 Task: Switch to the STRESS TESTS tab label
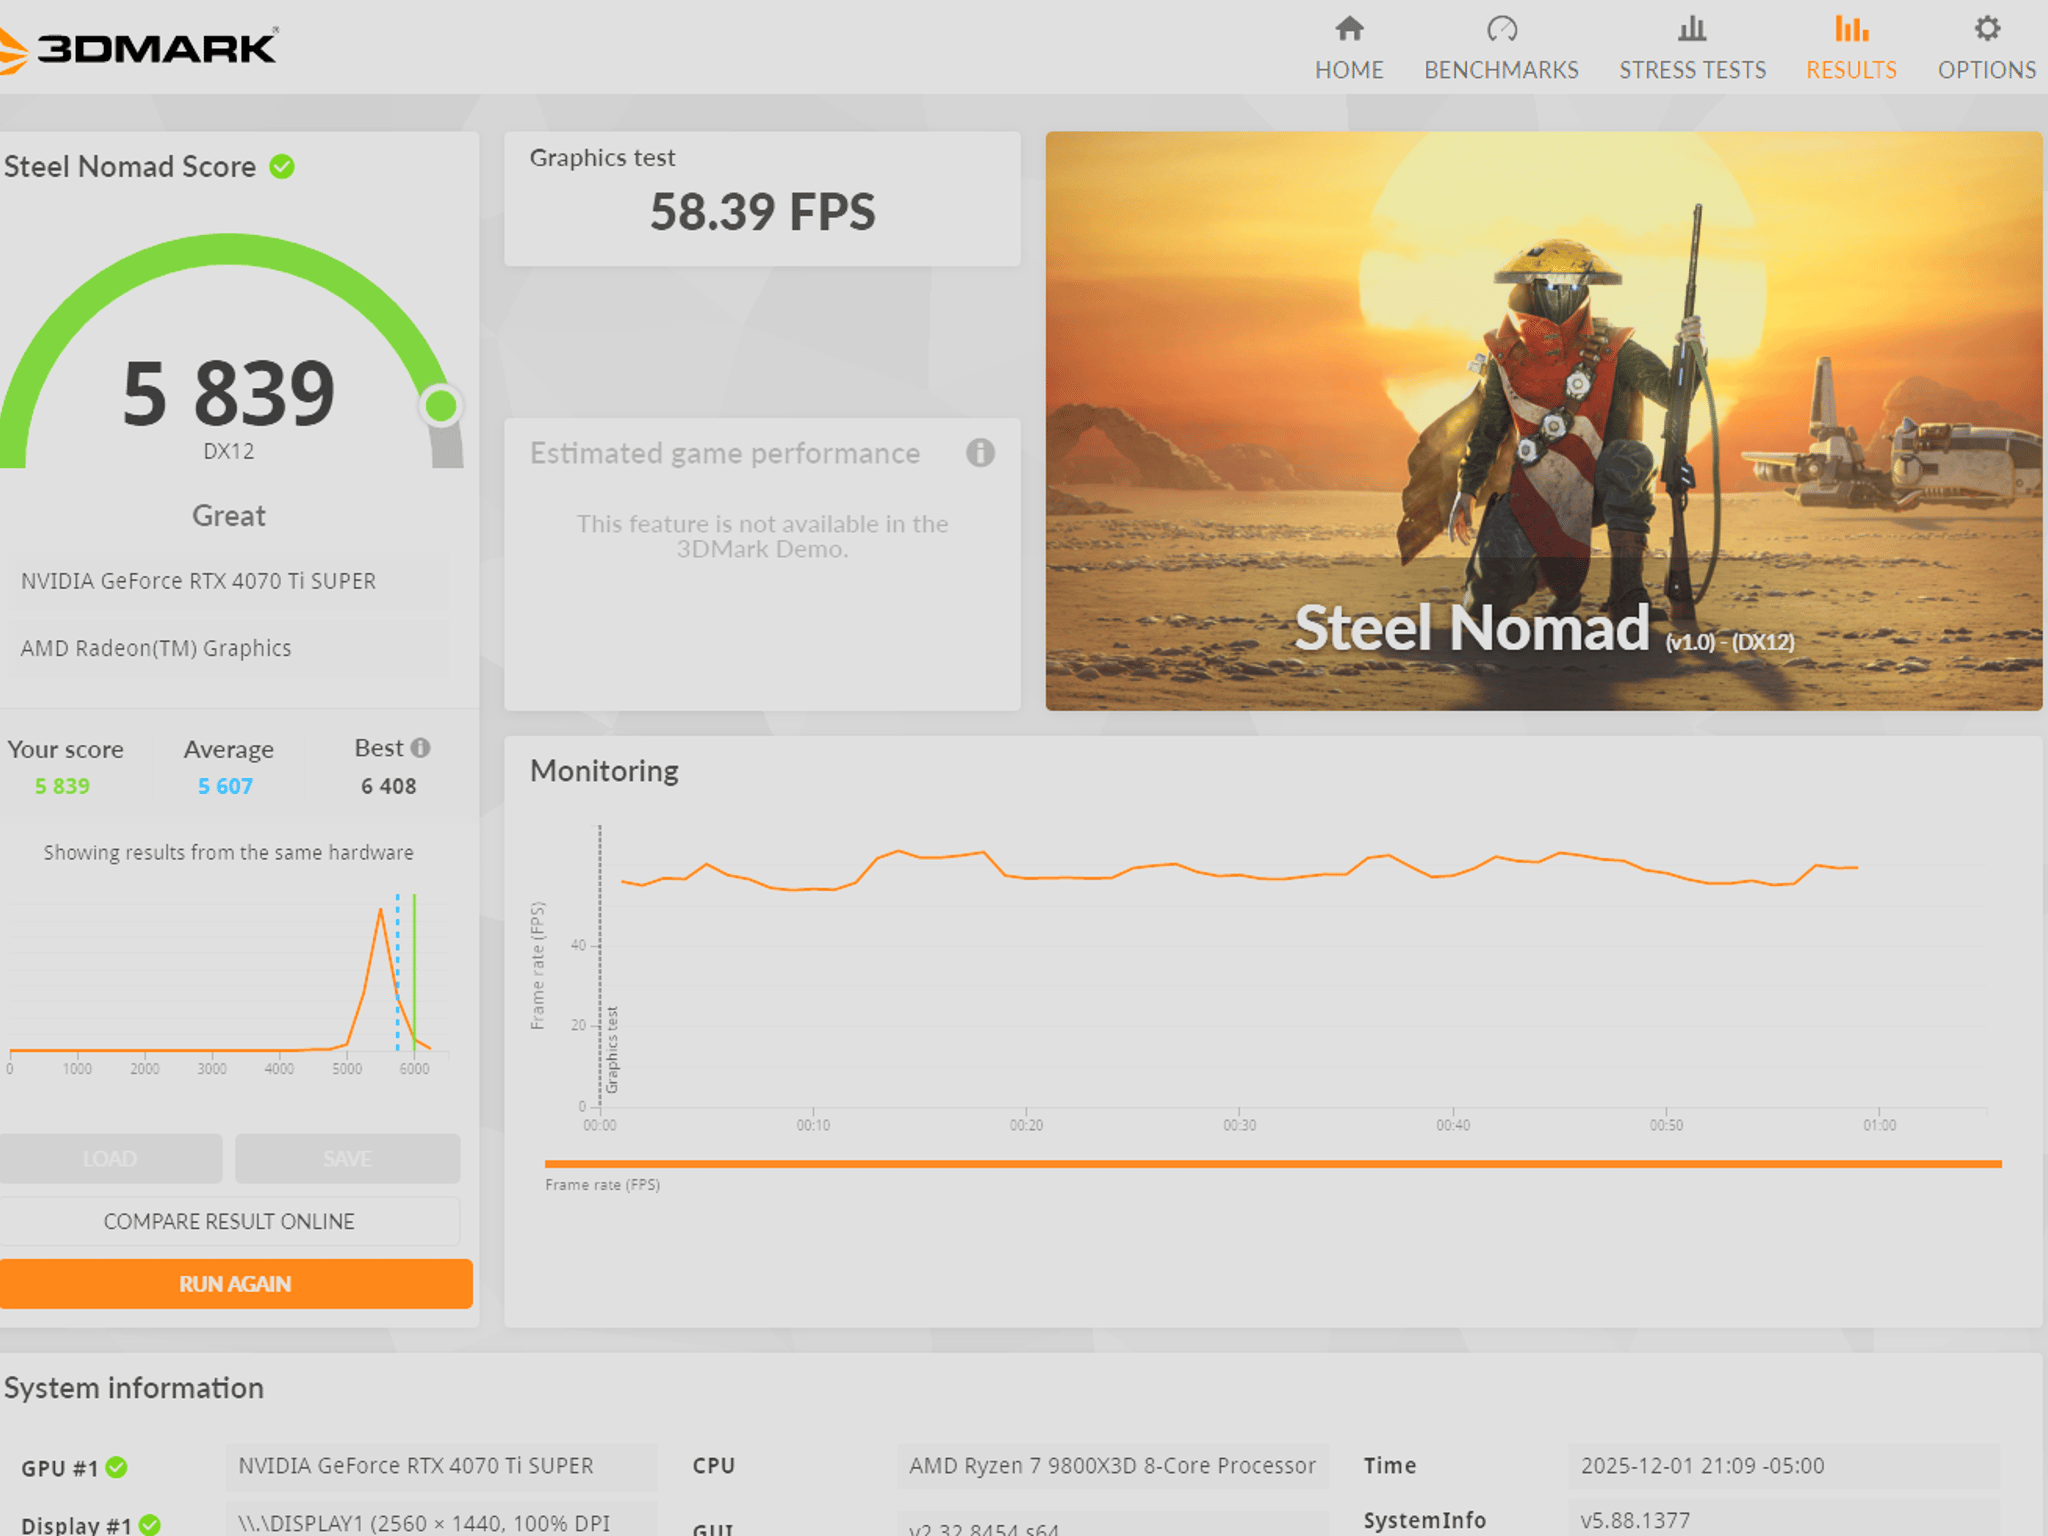point(1692,70)
